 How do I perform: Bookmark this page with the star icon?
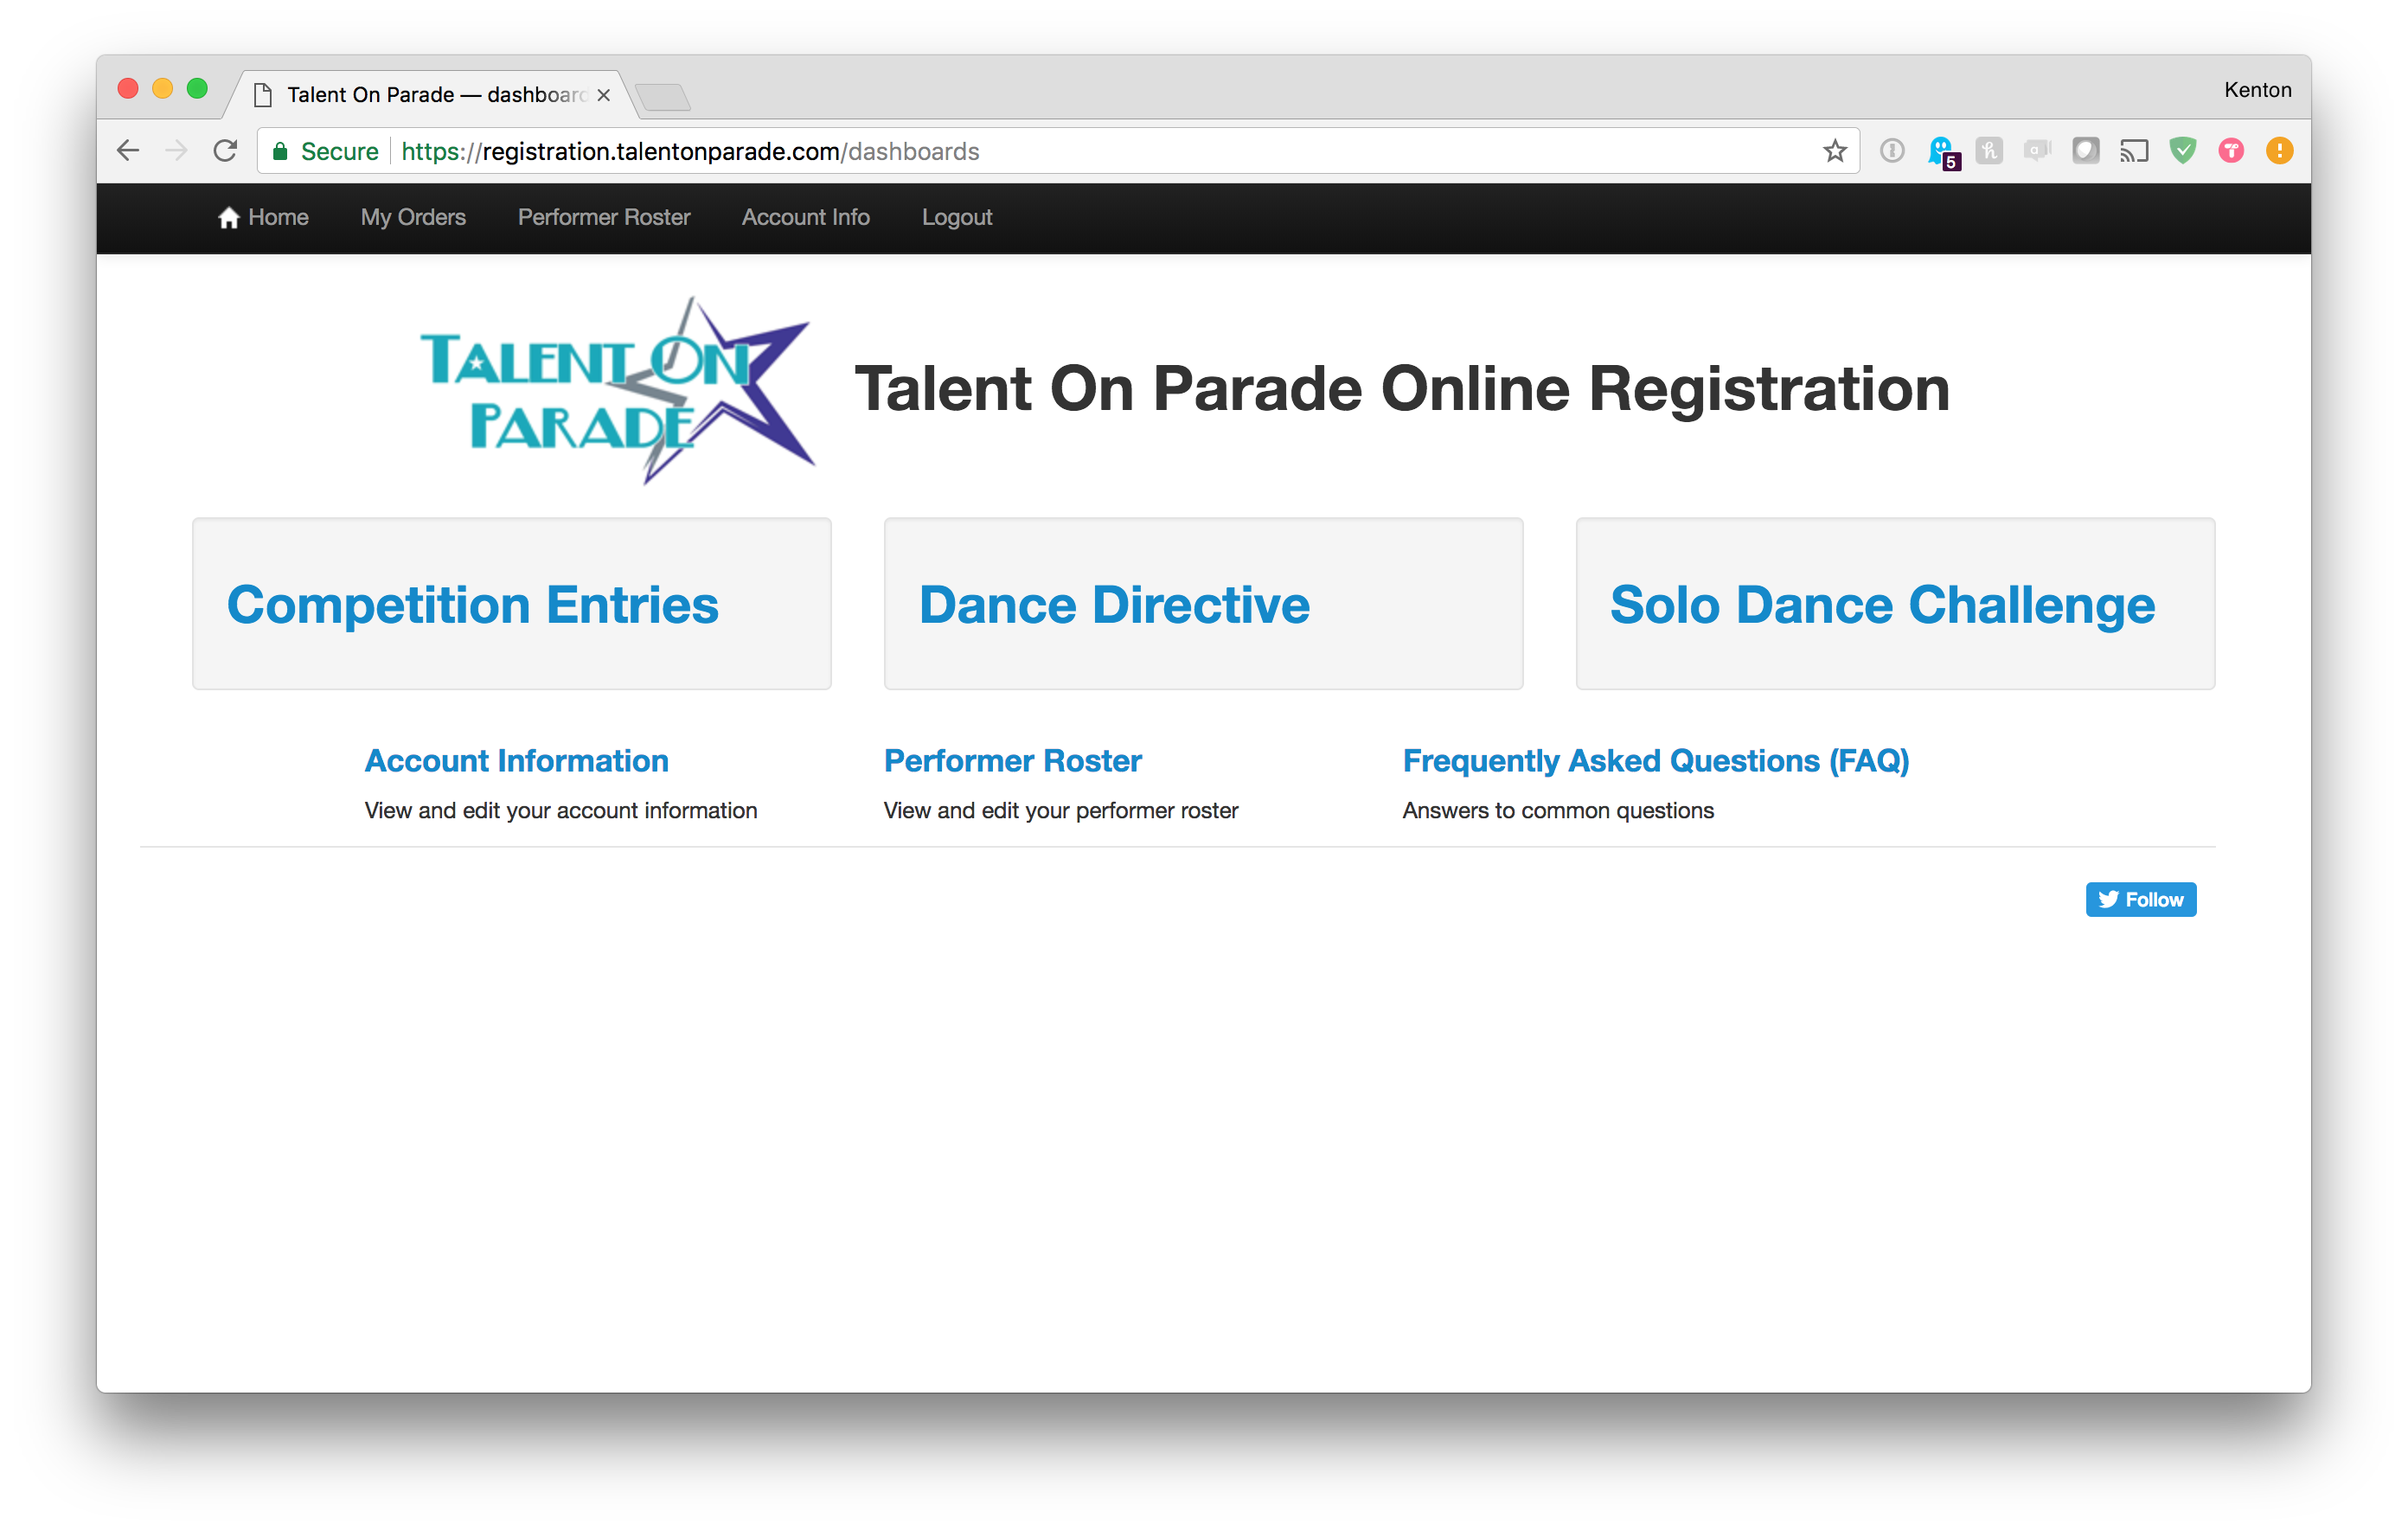tap(1834, 151)
